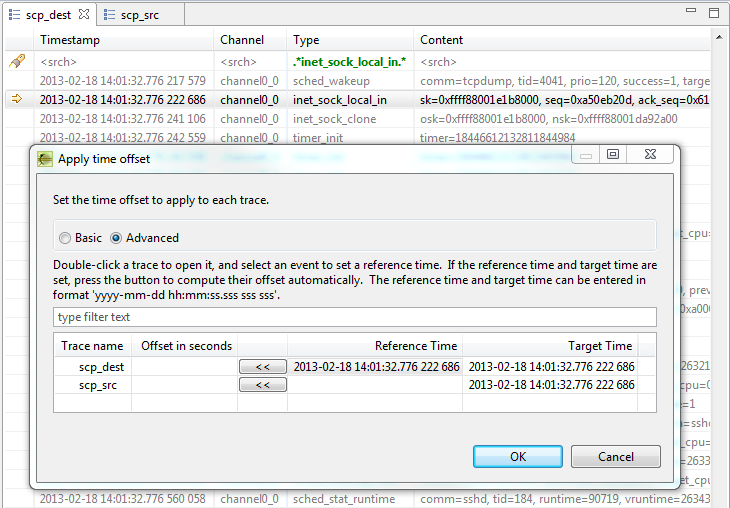Minimize the Apply time offset dialog
The width and height of the screenshot is (730, 508).
[586, 155]
